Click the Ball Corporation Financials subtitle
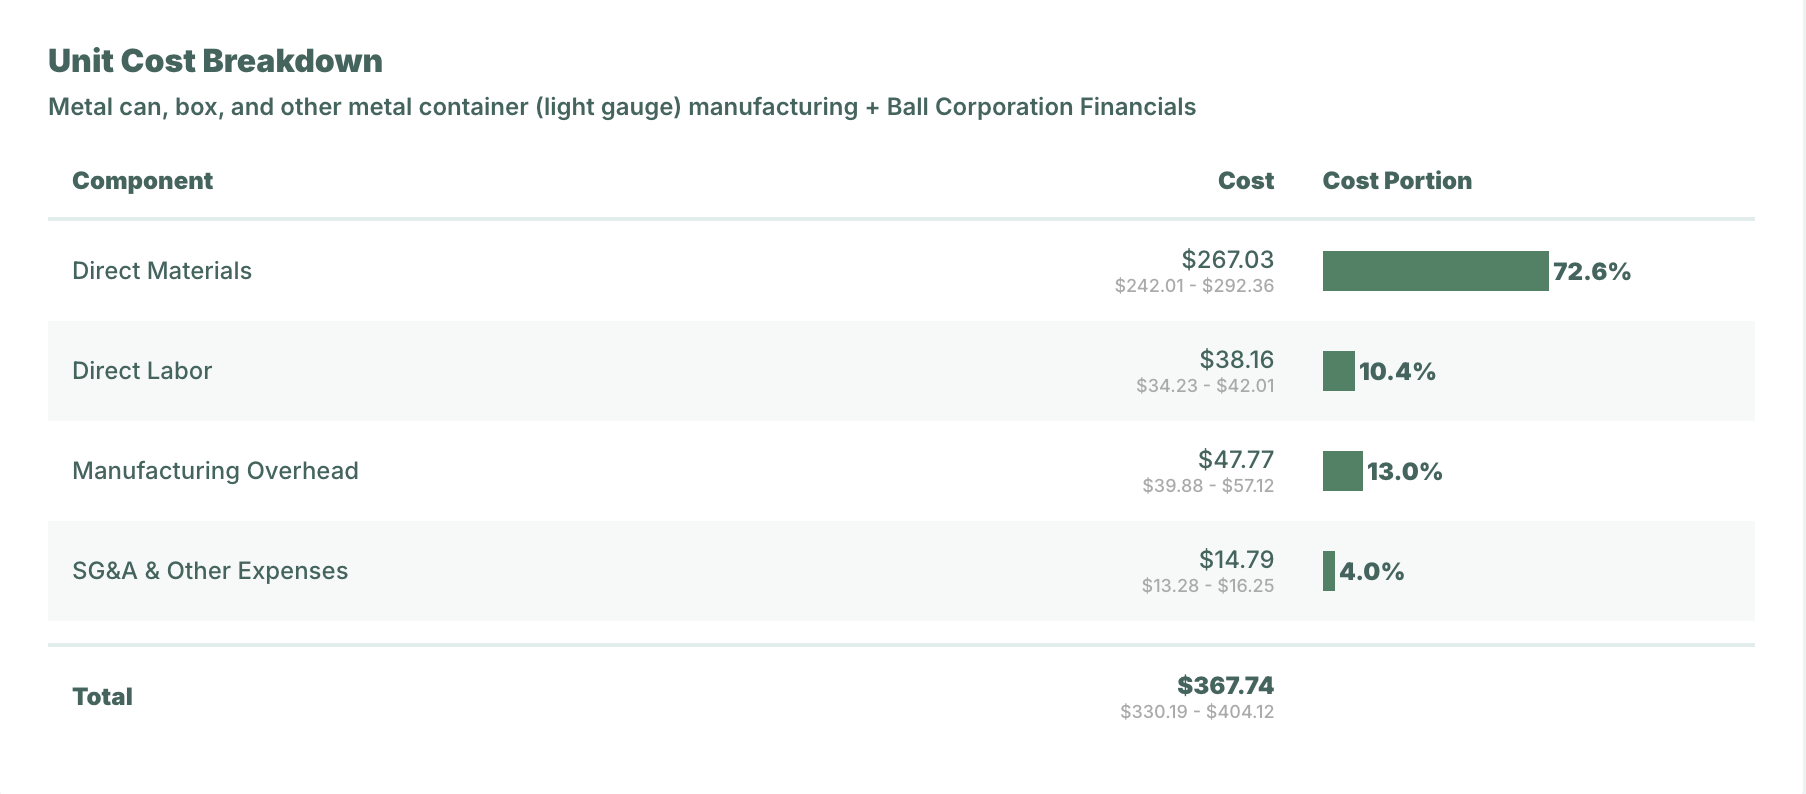This screenshot has width=1806, height=794. (x=1040, y=107)
